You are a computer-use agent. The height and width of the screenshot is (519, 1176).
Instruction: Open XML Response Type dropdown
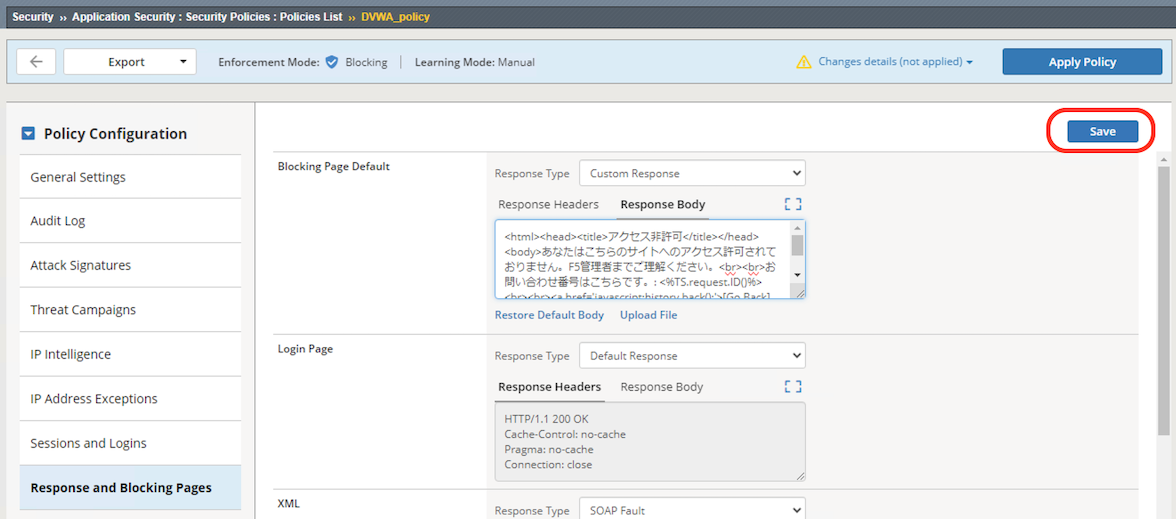click(x=692, y=509)
